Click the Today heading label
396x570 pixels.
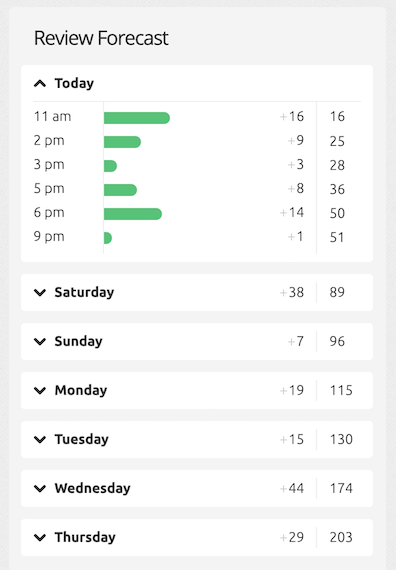[x=74, y=84]
